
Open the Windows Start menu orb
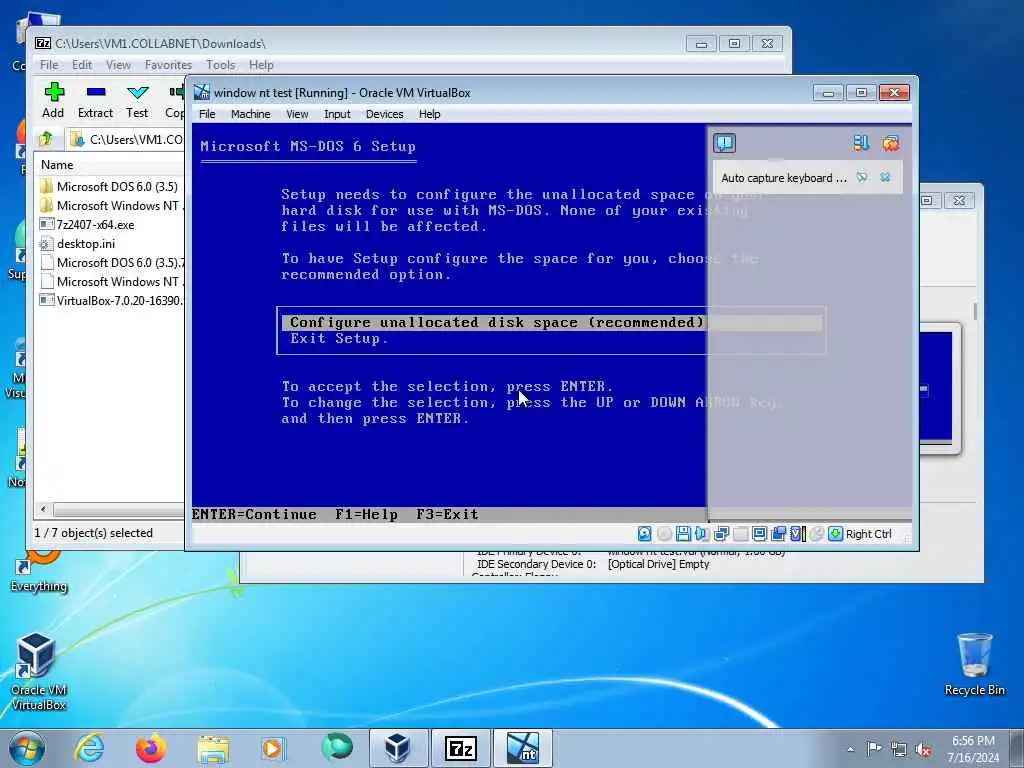tap(27, 748)
